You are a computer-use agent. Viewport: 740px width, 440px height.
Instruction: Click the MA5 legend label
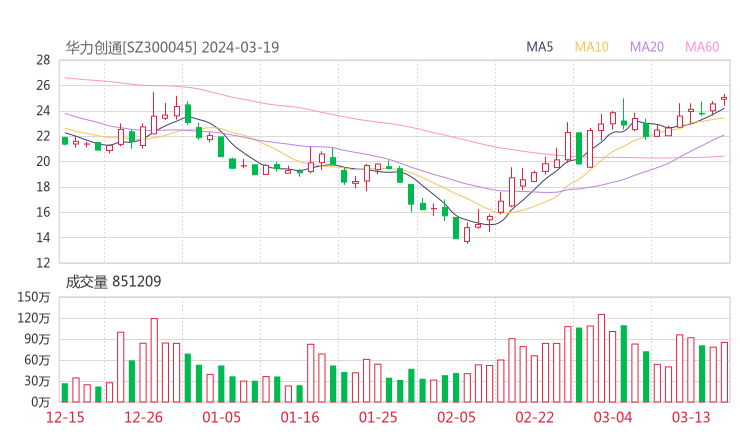539,47
